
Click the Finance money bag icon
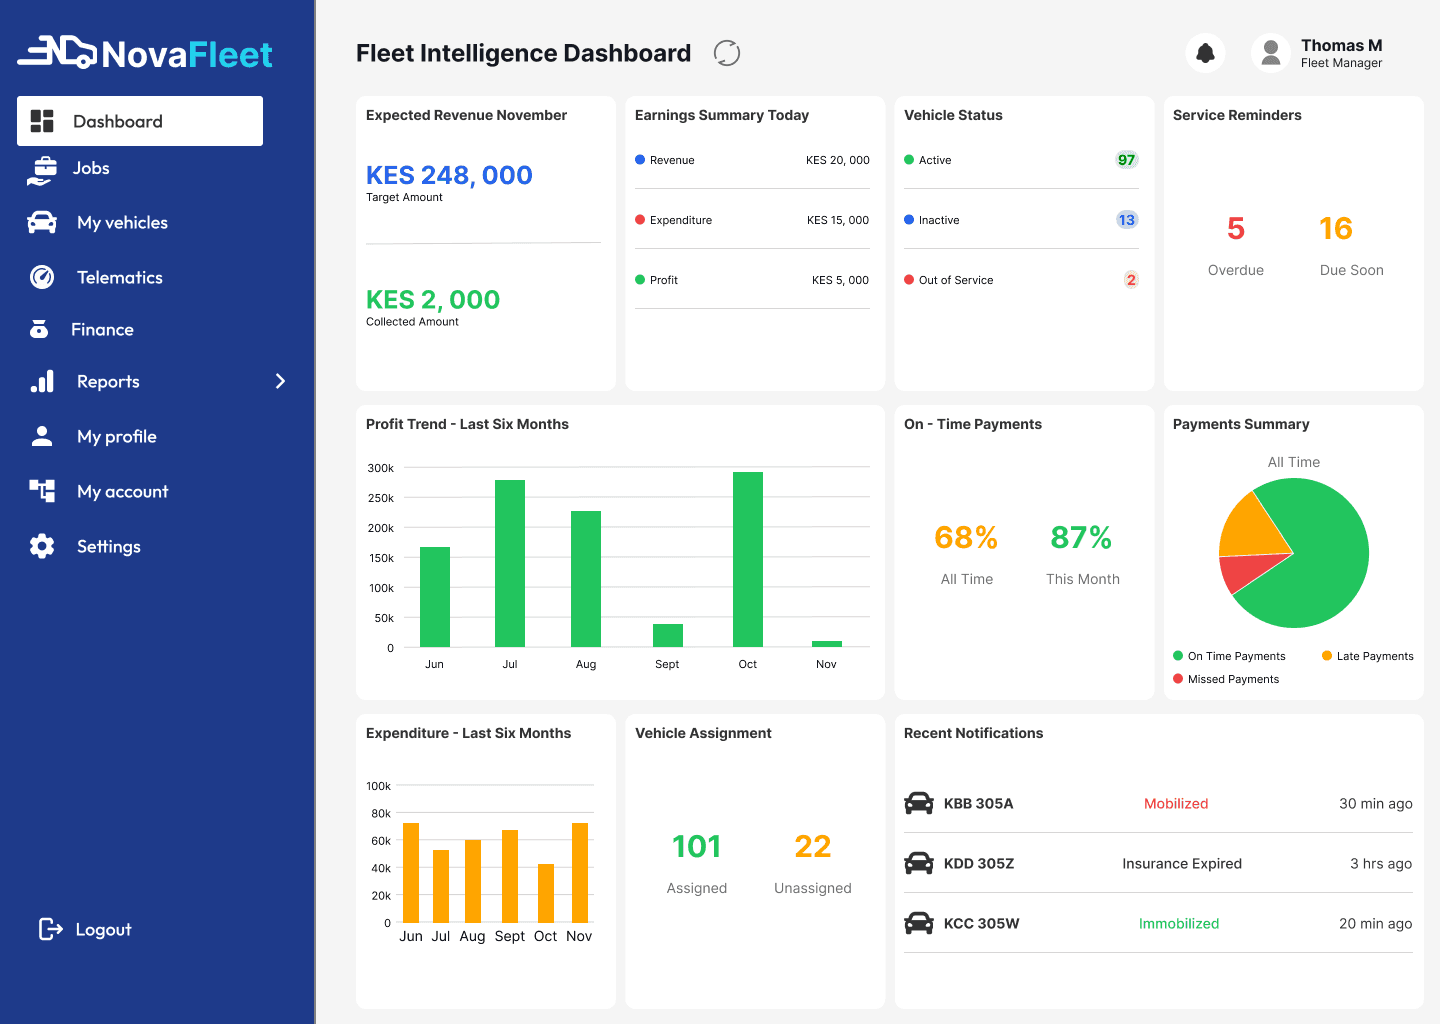[39, 329]
